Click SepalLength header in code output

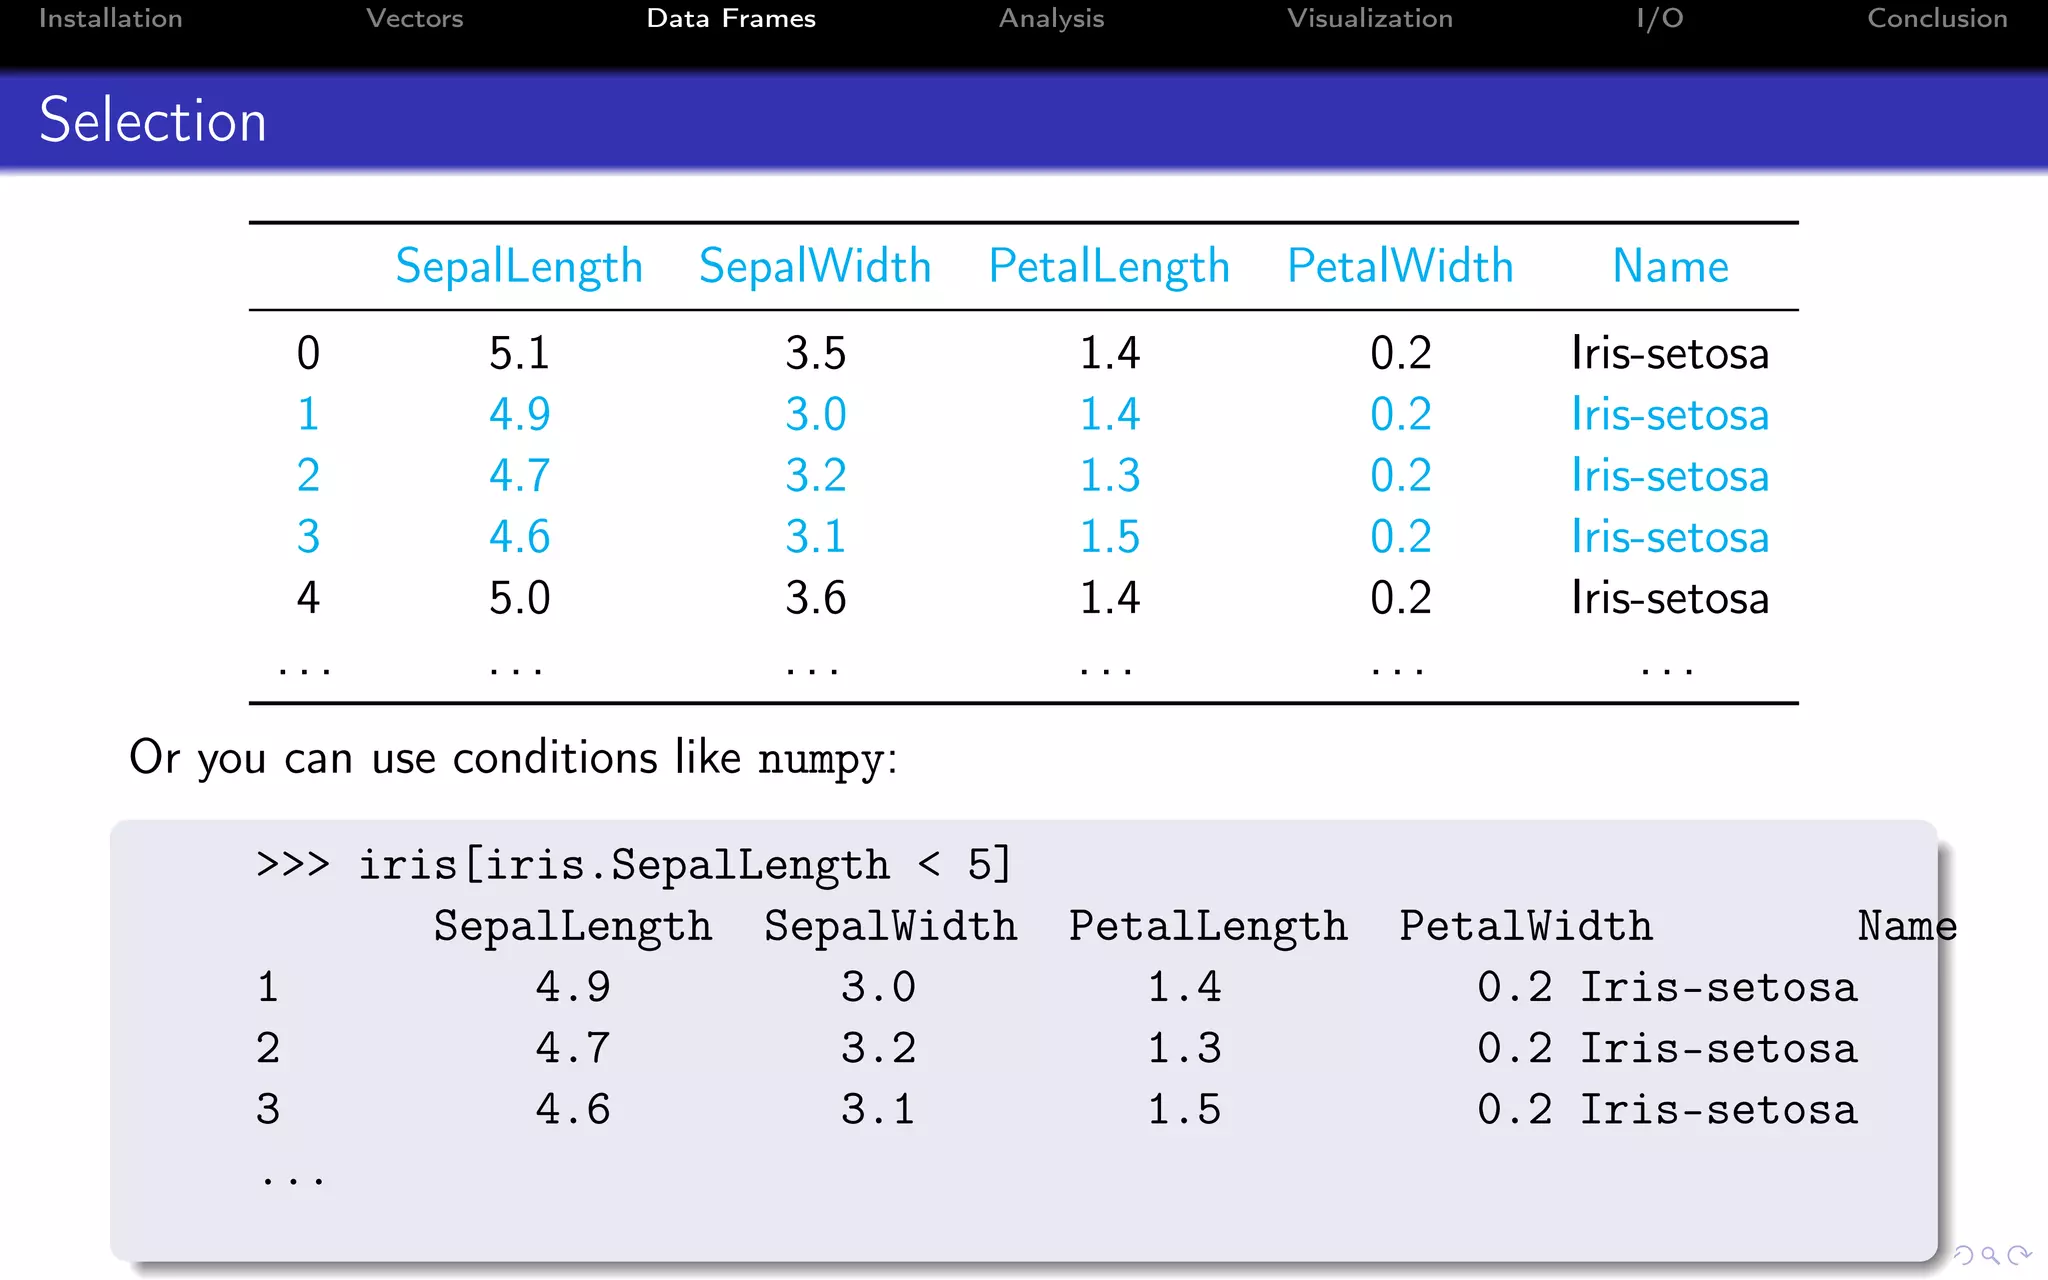coord(573,927)
